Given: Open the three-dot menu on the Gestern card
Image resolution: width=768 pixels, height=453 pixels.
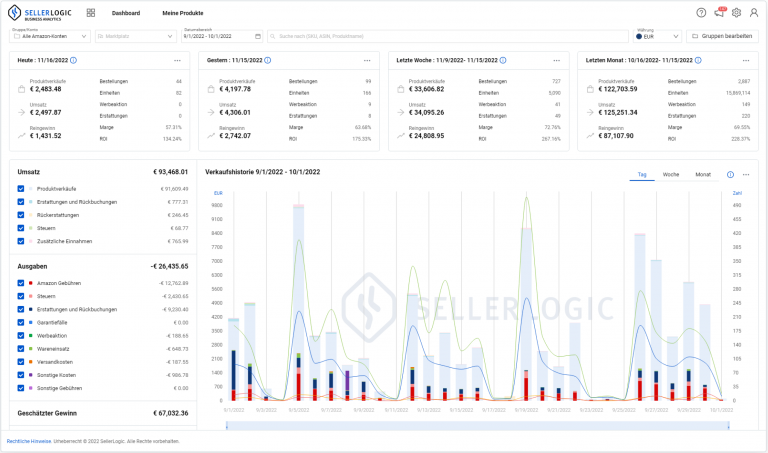Looking at the screenshot, I should pos(367,60).
